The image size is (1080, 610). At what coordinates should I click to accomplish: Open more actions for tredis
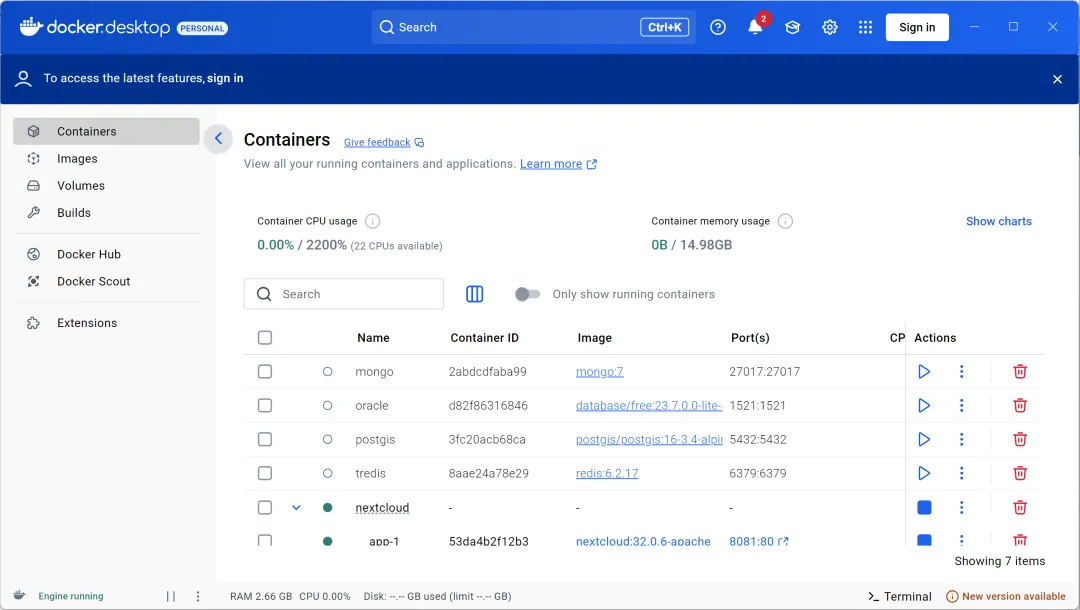pos(962,473)
